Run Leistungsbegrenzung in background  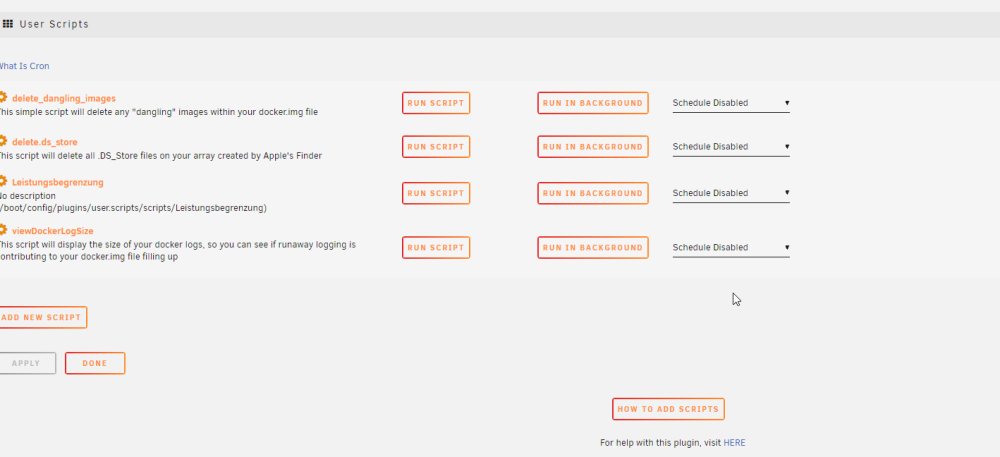coord(592,193)
